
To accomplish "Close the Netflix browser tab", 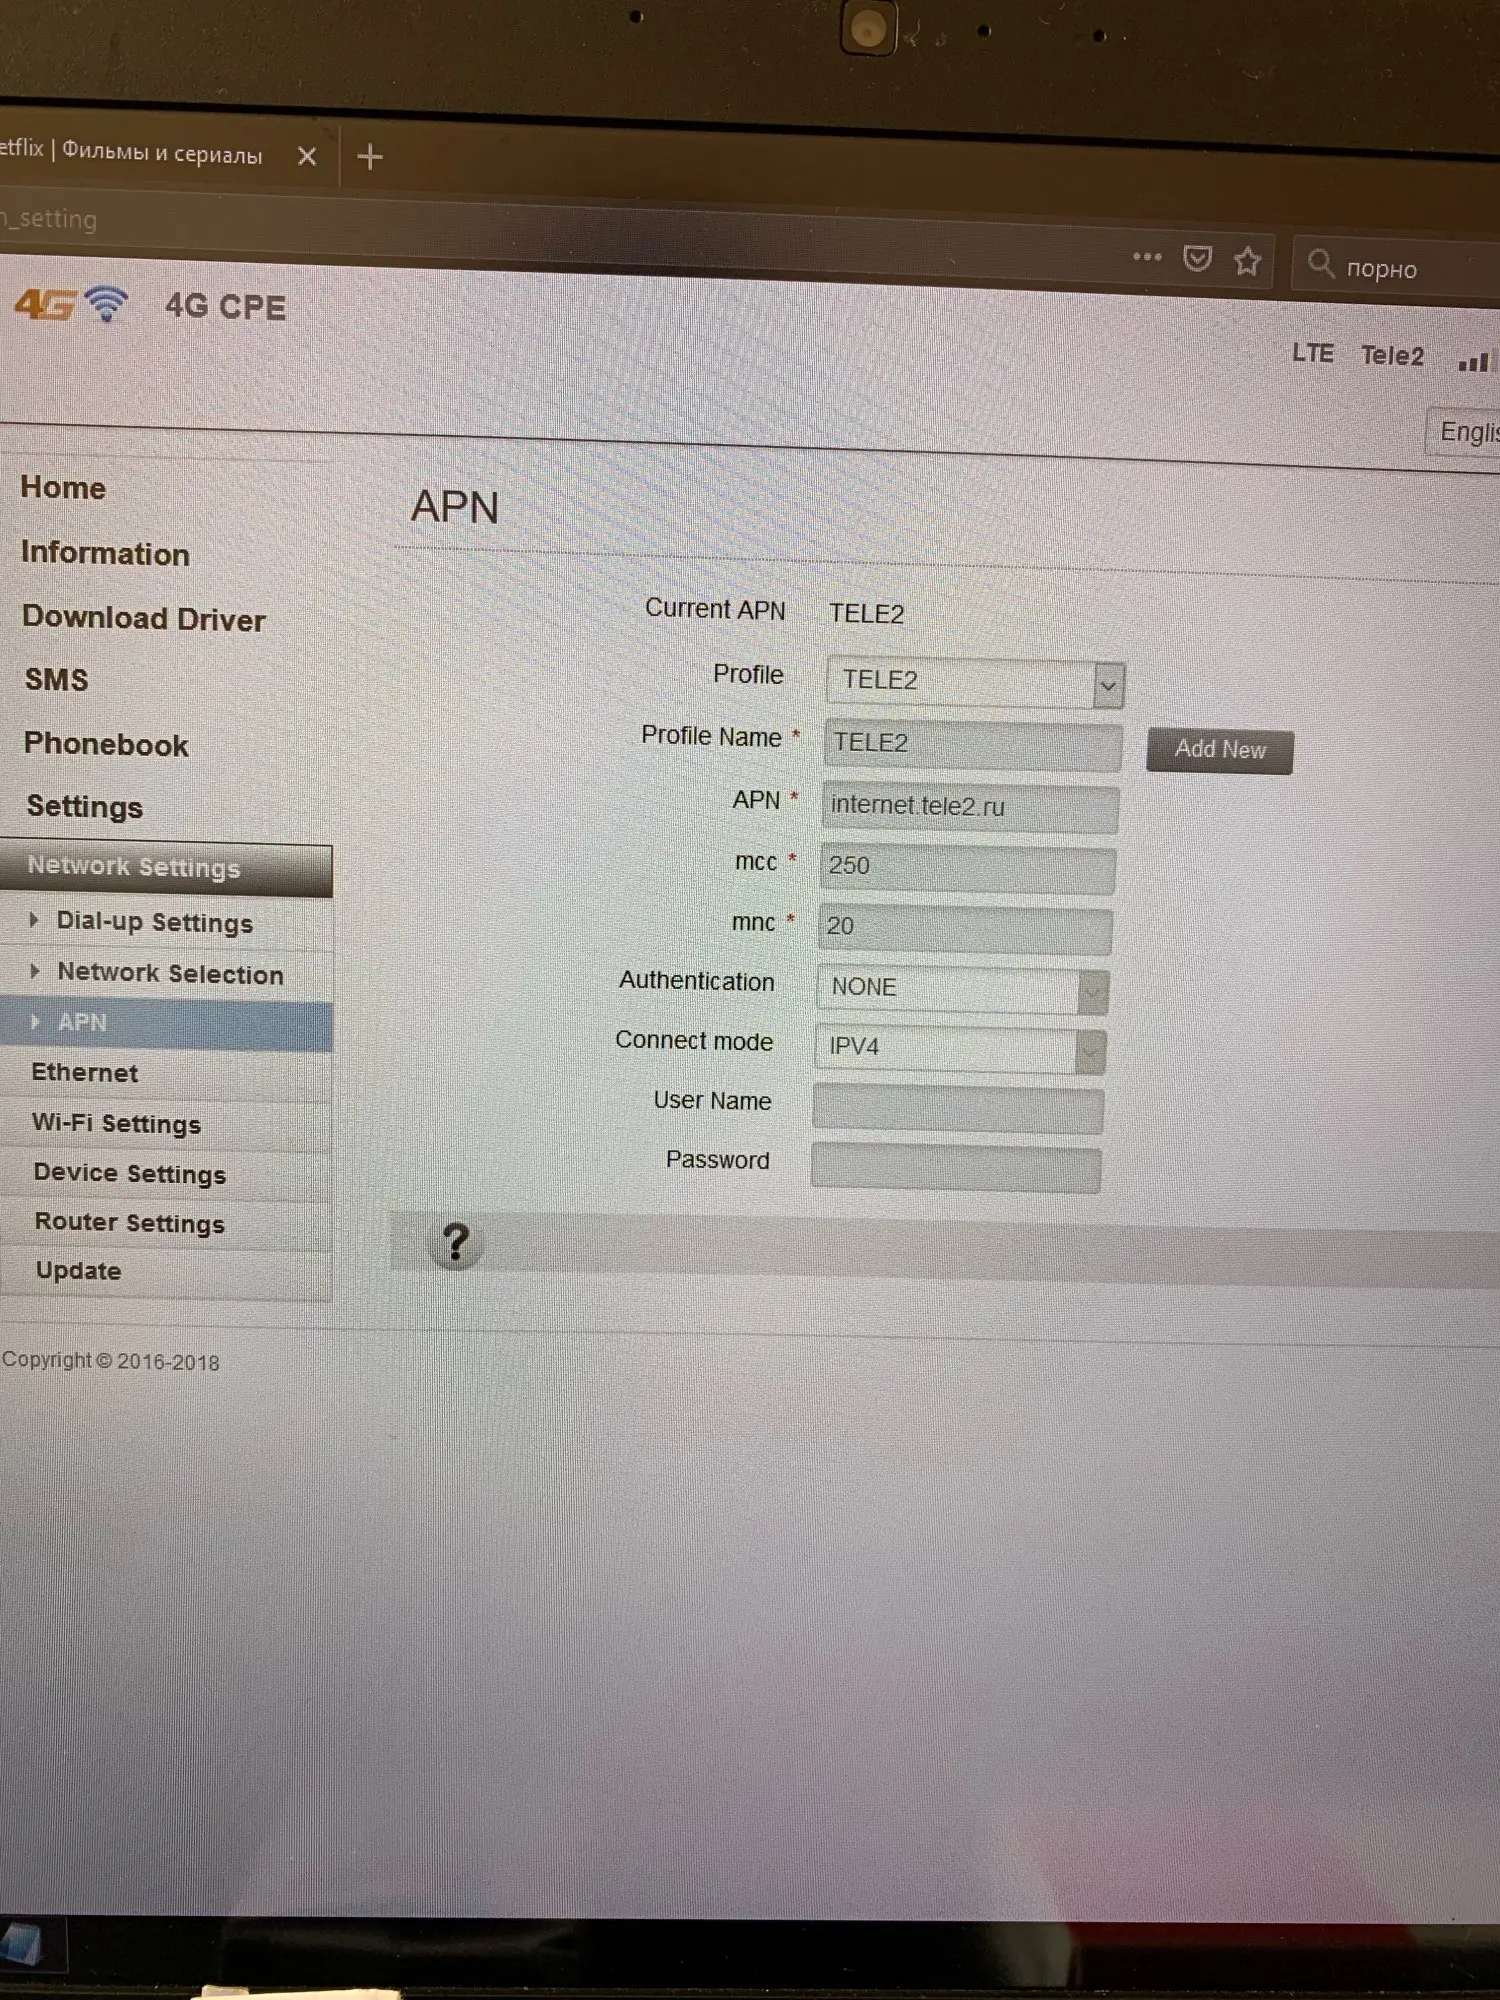I will coord(307,156).
